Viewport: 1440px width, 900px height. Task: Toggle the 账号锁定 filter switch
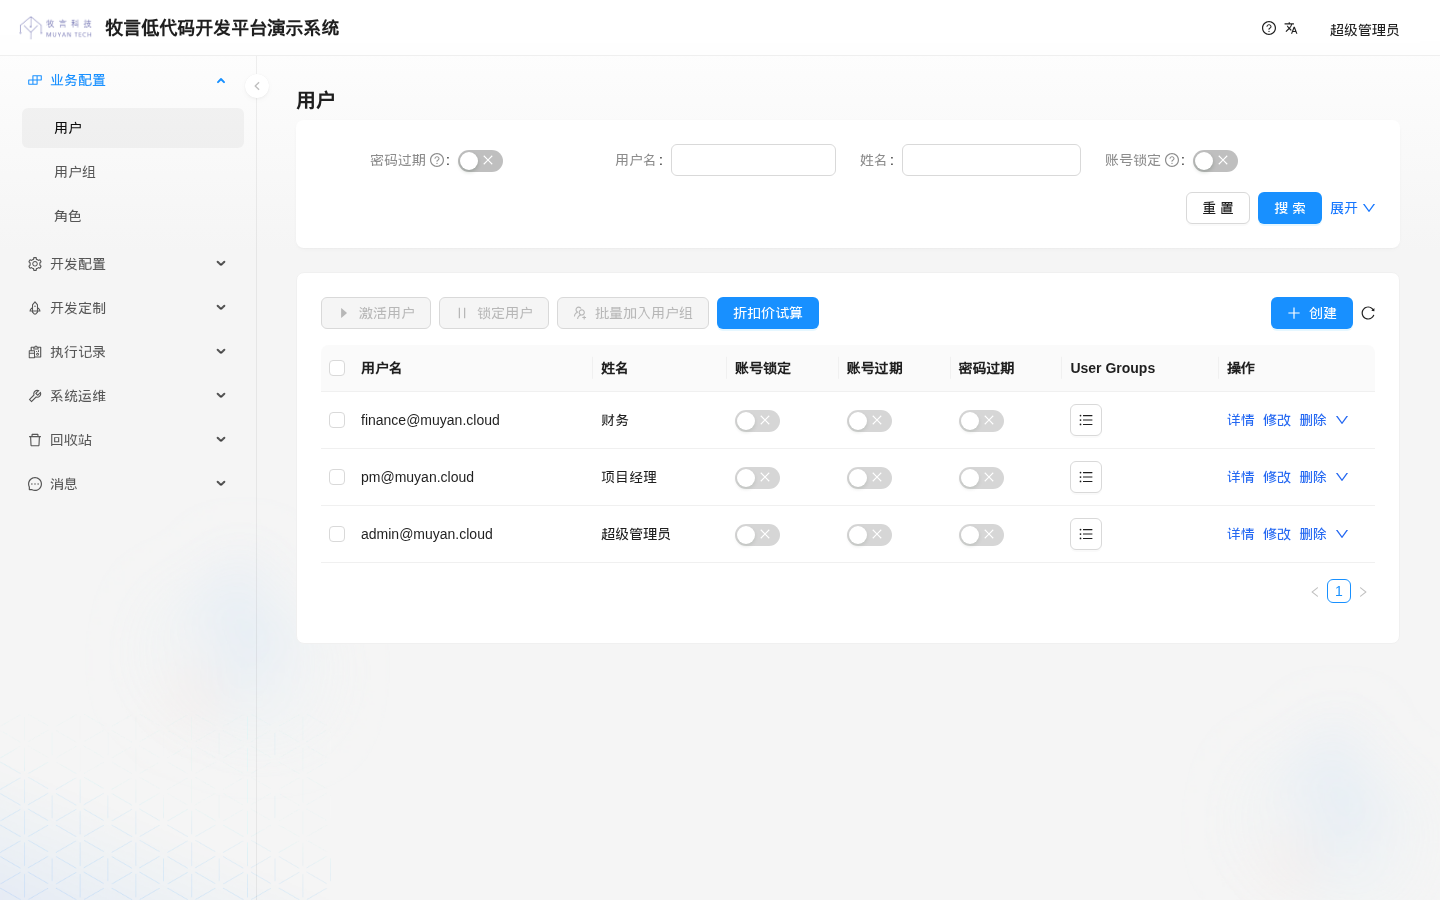point(1215,161)
